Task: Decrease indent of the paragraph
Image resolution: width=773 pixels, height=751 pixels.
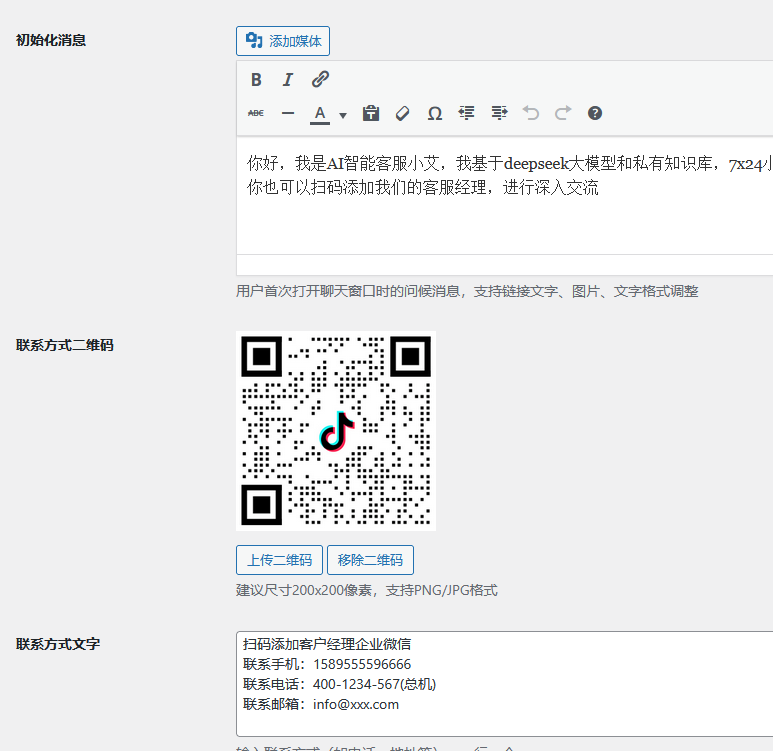Action: (x=466, y=113)
